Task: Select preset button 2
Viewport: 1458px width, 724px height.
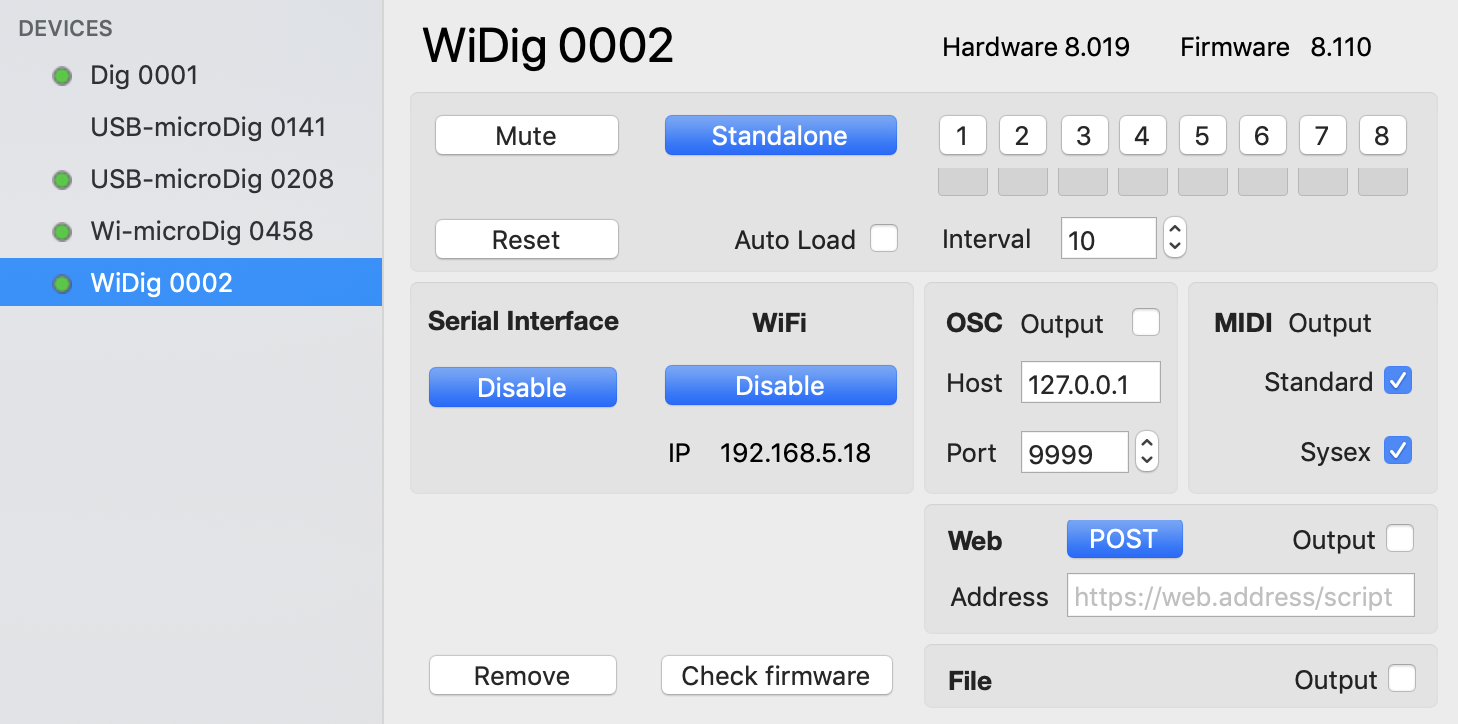Action: pos(1022,136)
